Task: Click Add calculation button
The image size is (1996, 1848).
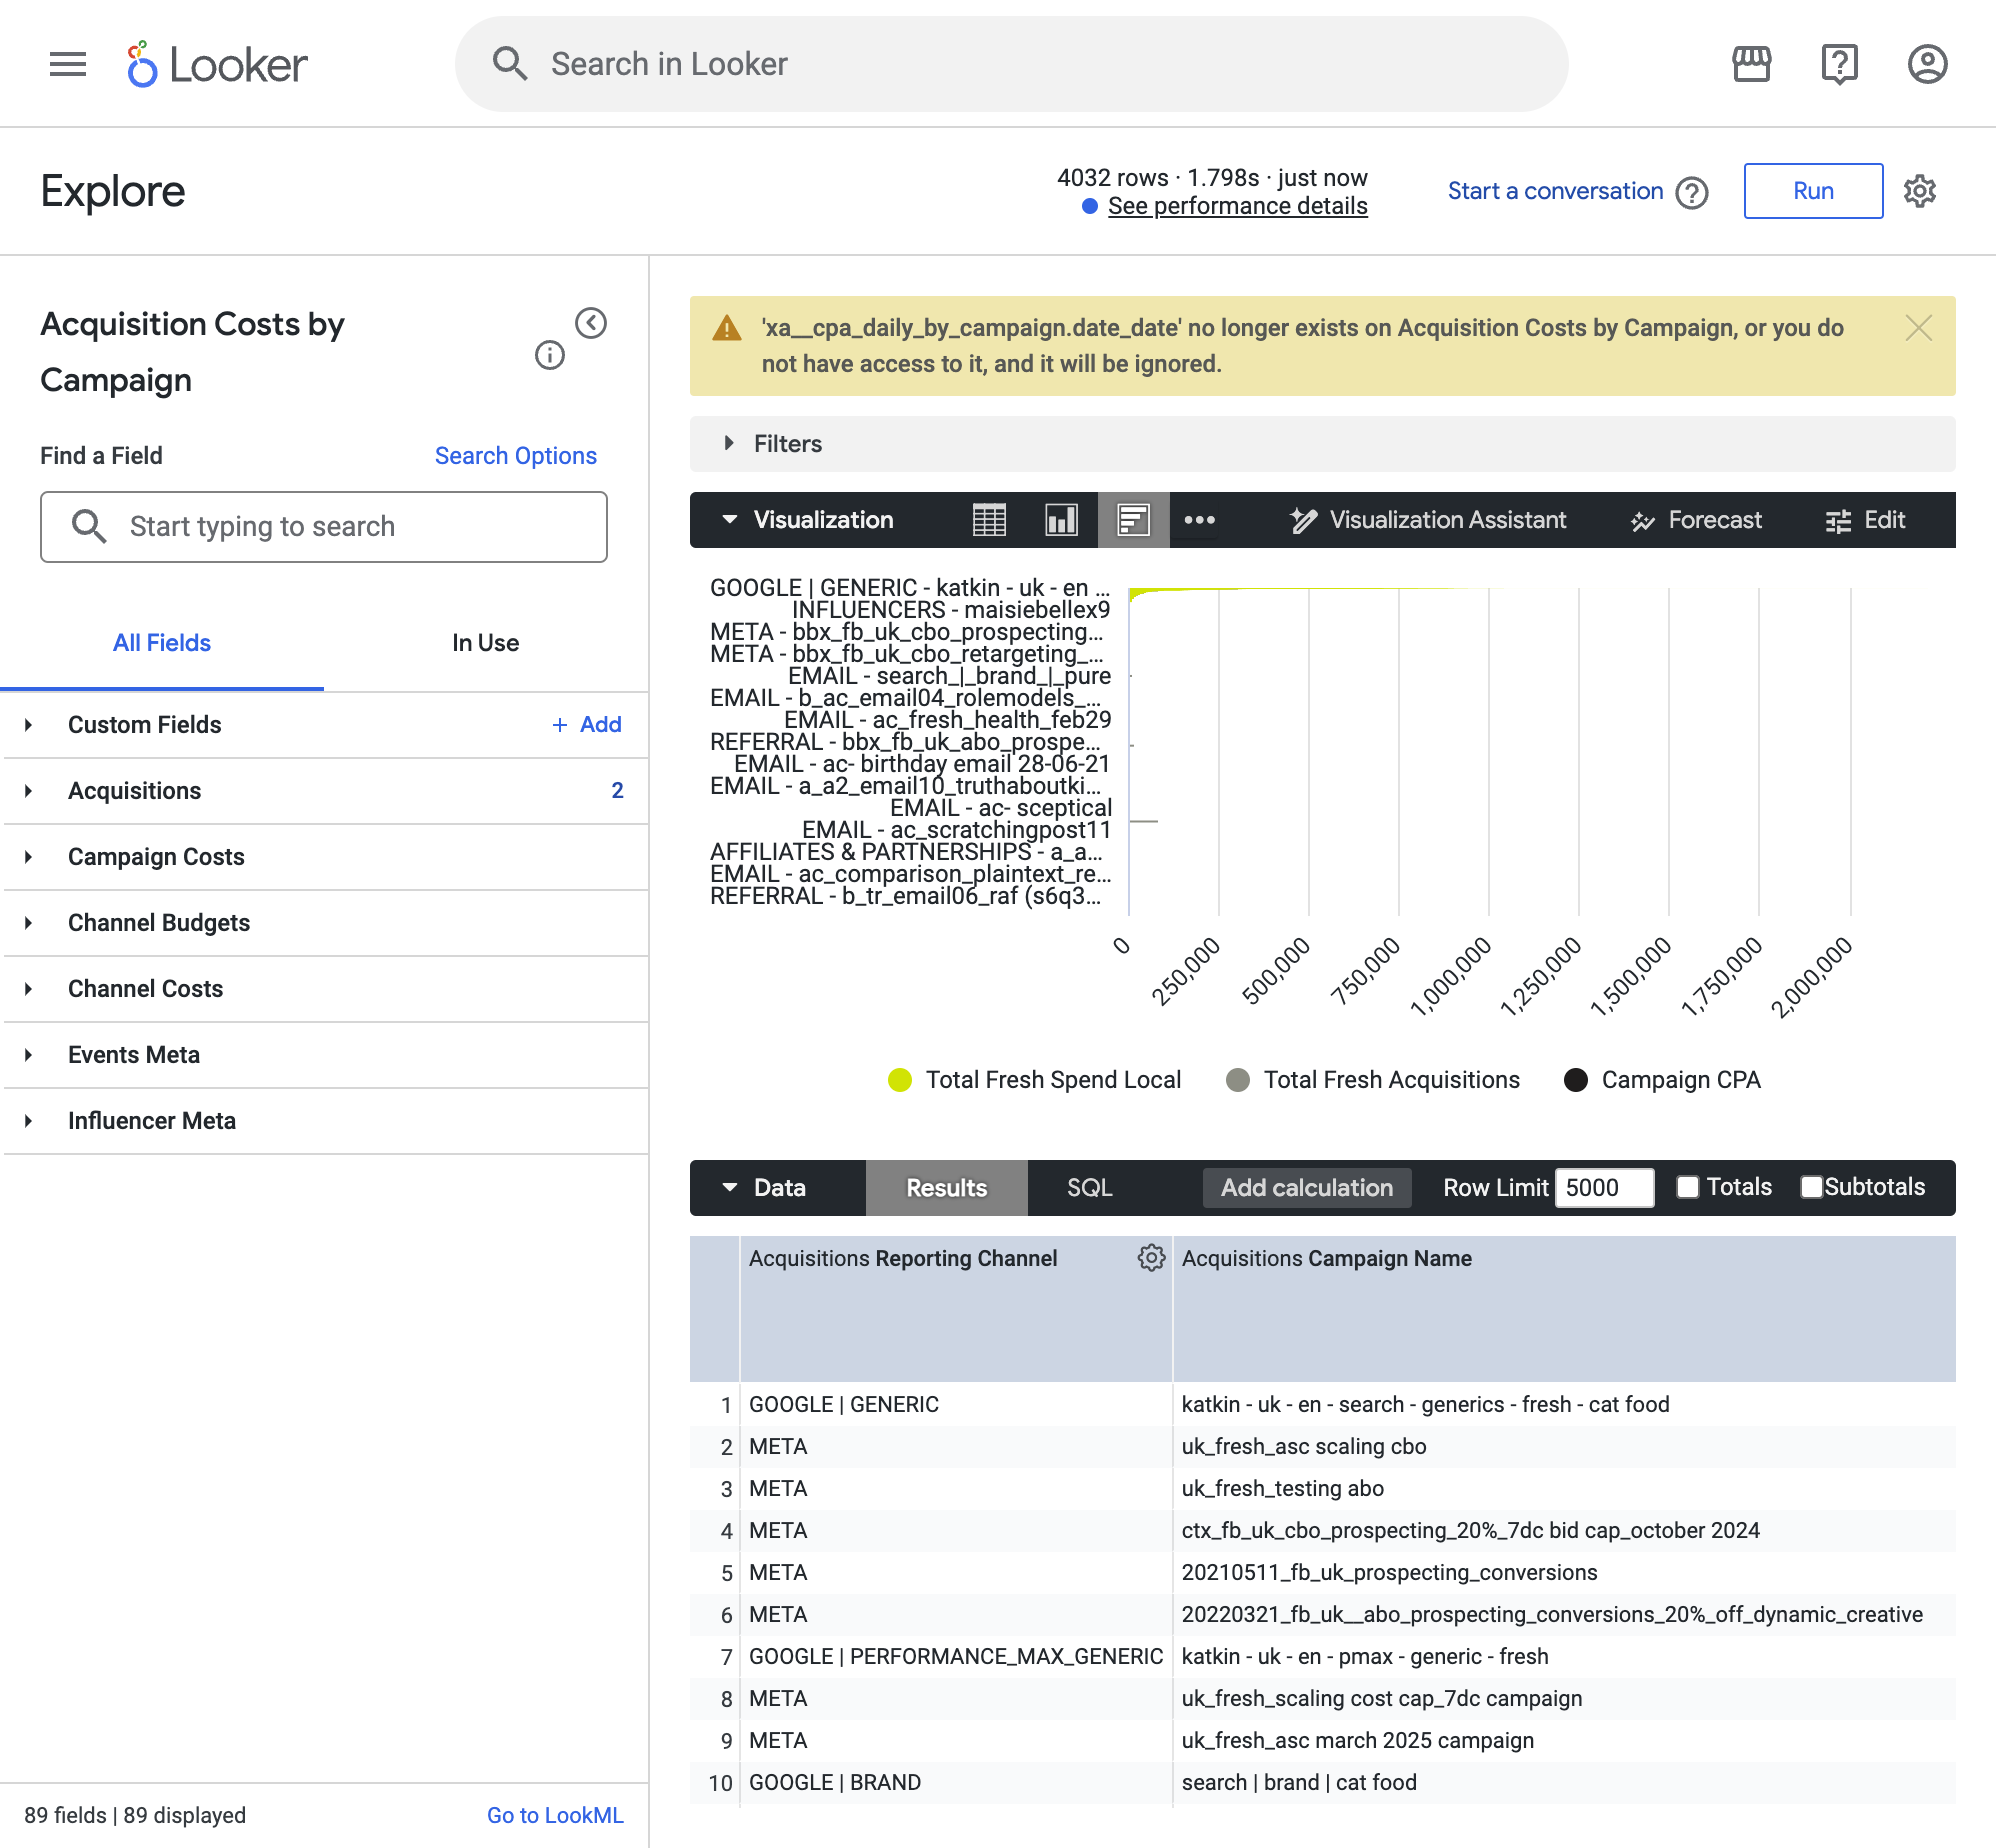Action: [x=1307, y=1188]
